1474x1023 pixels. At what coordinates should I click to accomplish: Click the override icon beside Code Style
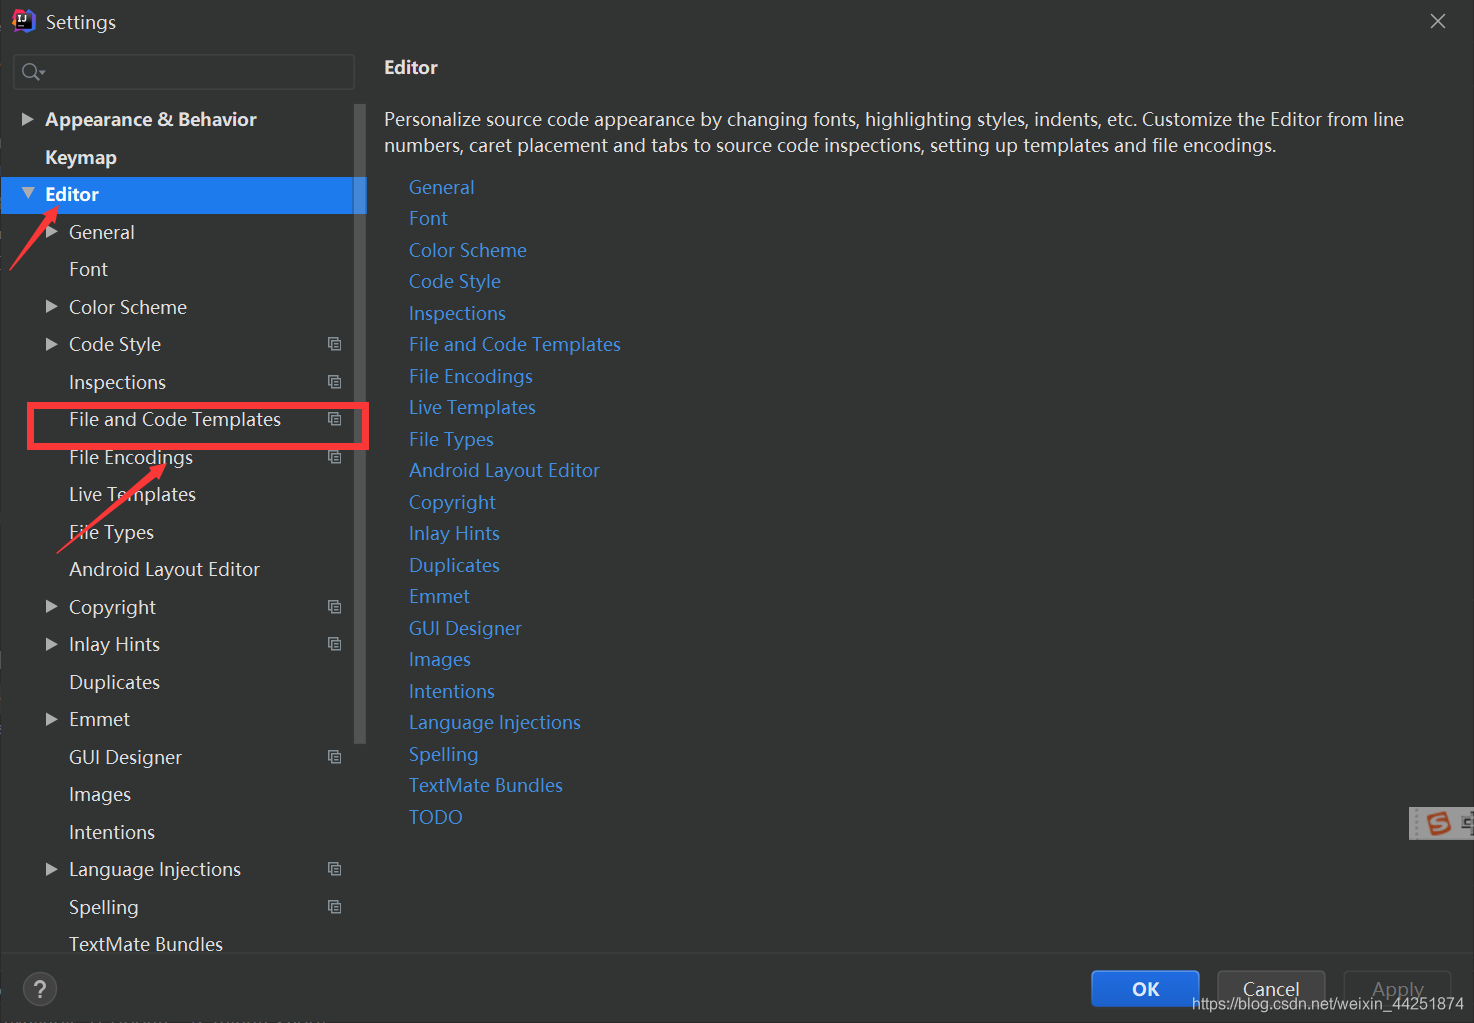pos(335,344)
